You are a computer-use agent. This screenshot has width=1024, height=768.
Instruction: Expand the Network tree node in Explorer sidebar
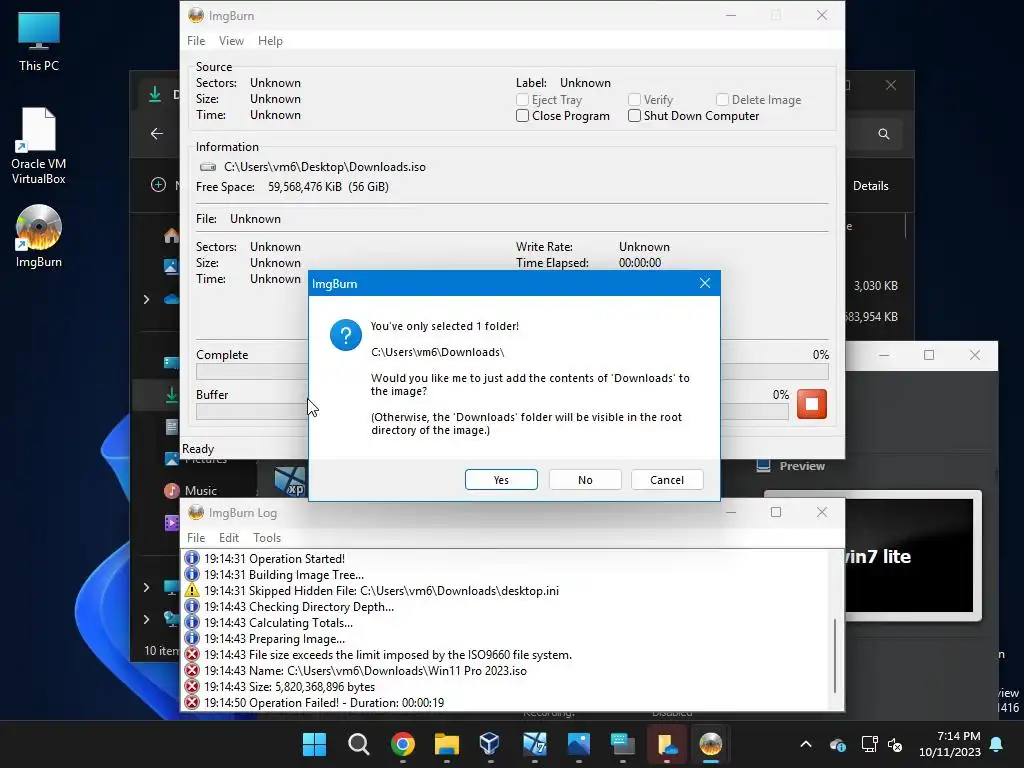[x=146, y=618]
